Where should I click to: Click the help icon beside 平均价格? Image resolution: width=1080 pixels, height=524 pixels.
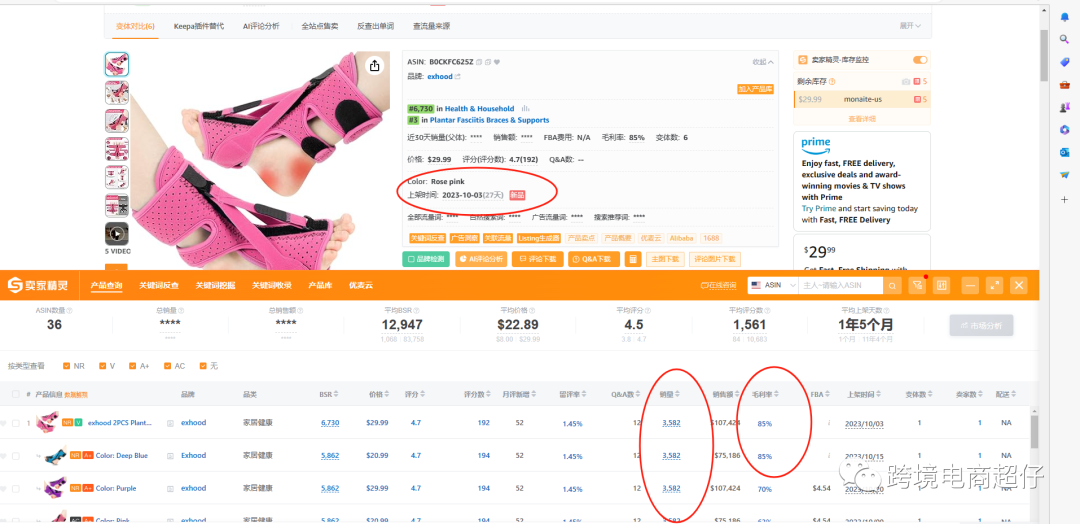[x=532, y=311]
